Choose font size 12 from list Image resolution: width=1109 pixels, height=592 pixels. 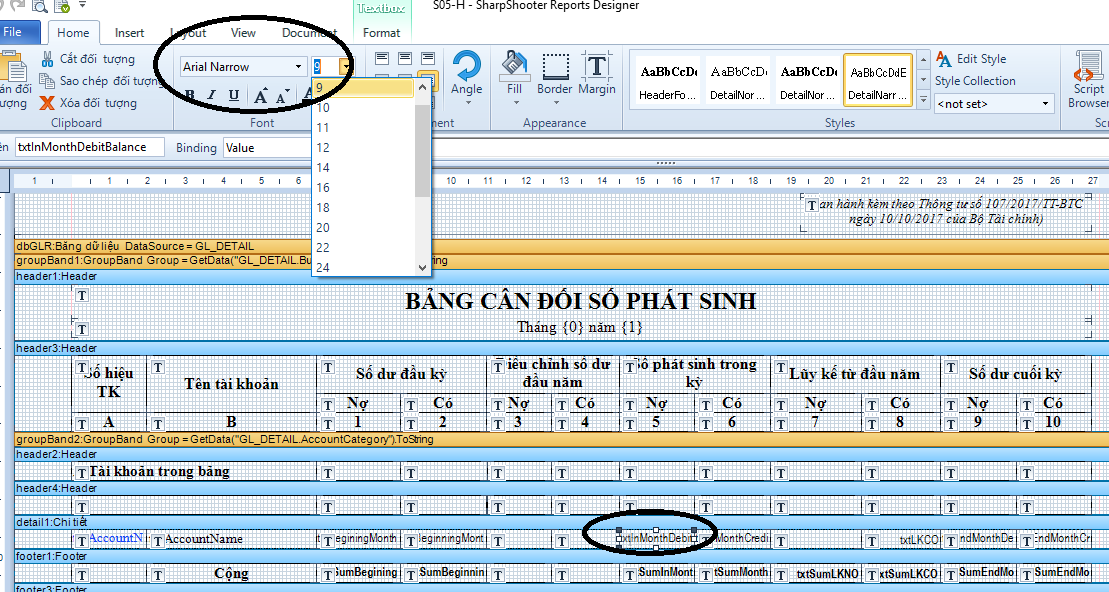tap(362, 147)
